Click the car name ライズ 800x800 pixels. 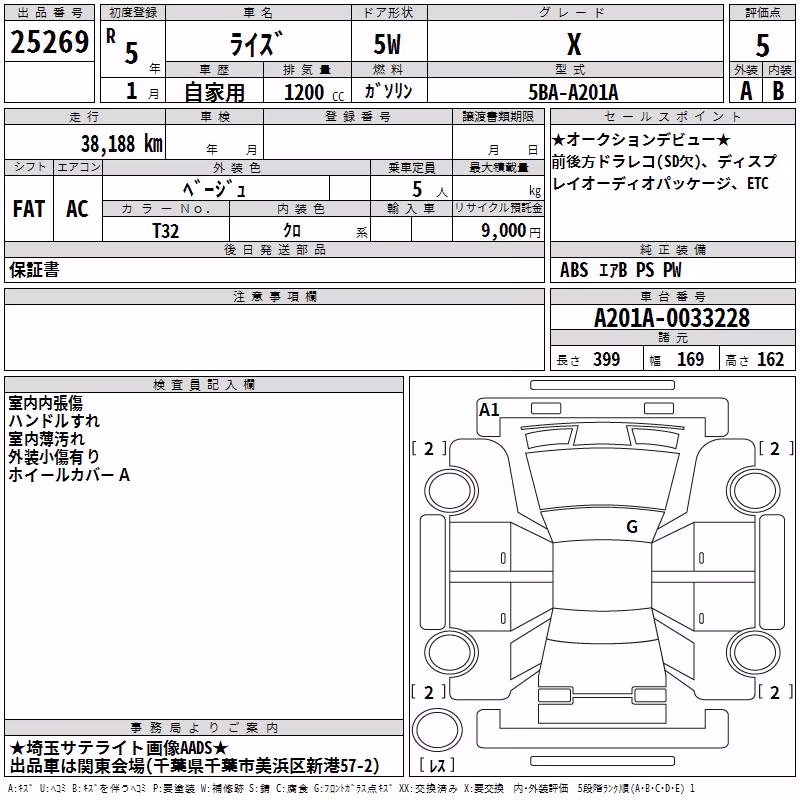pos(257,44)
